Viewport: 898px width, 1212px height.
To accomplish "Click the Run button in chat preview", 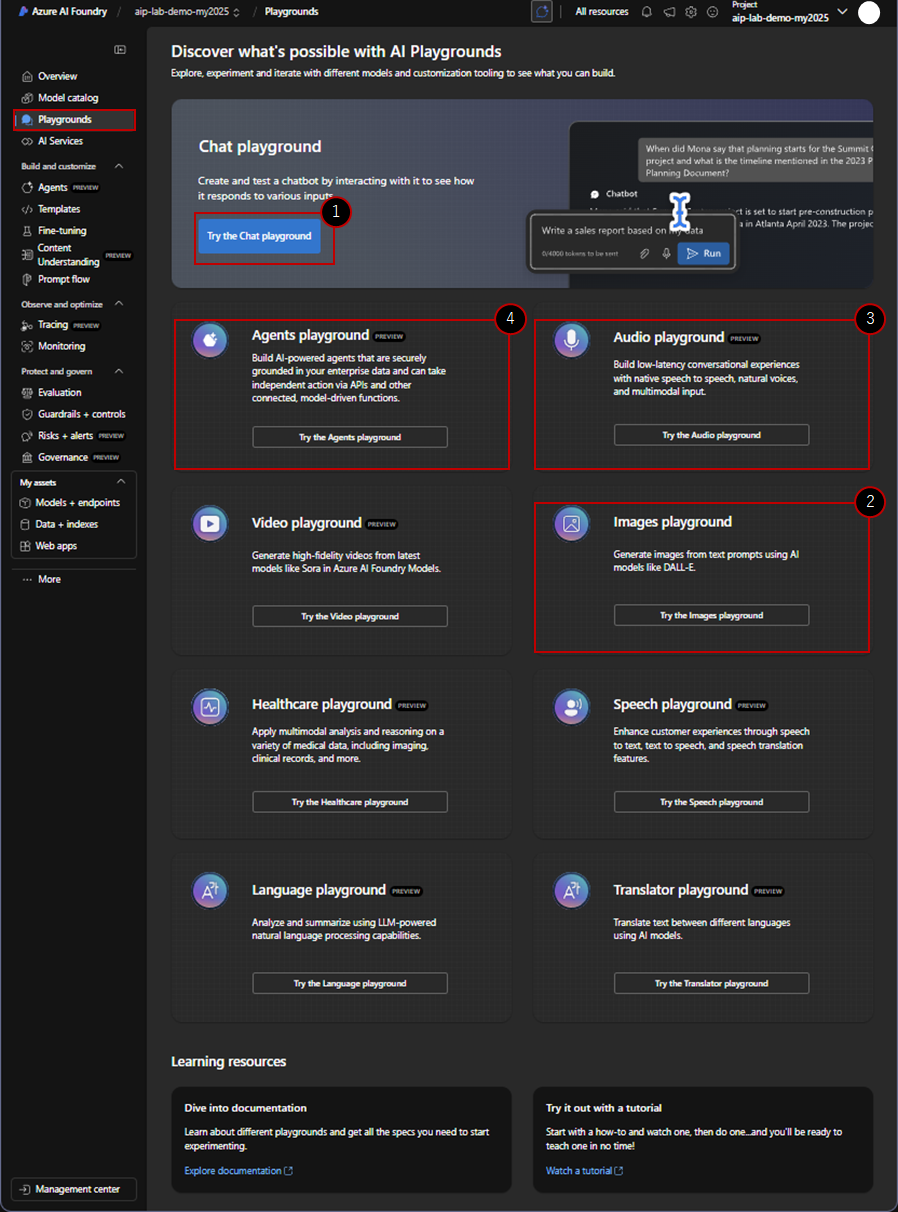I will pyautogui.click(x=703, y=254).
